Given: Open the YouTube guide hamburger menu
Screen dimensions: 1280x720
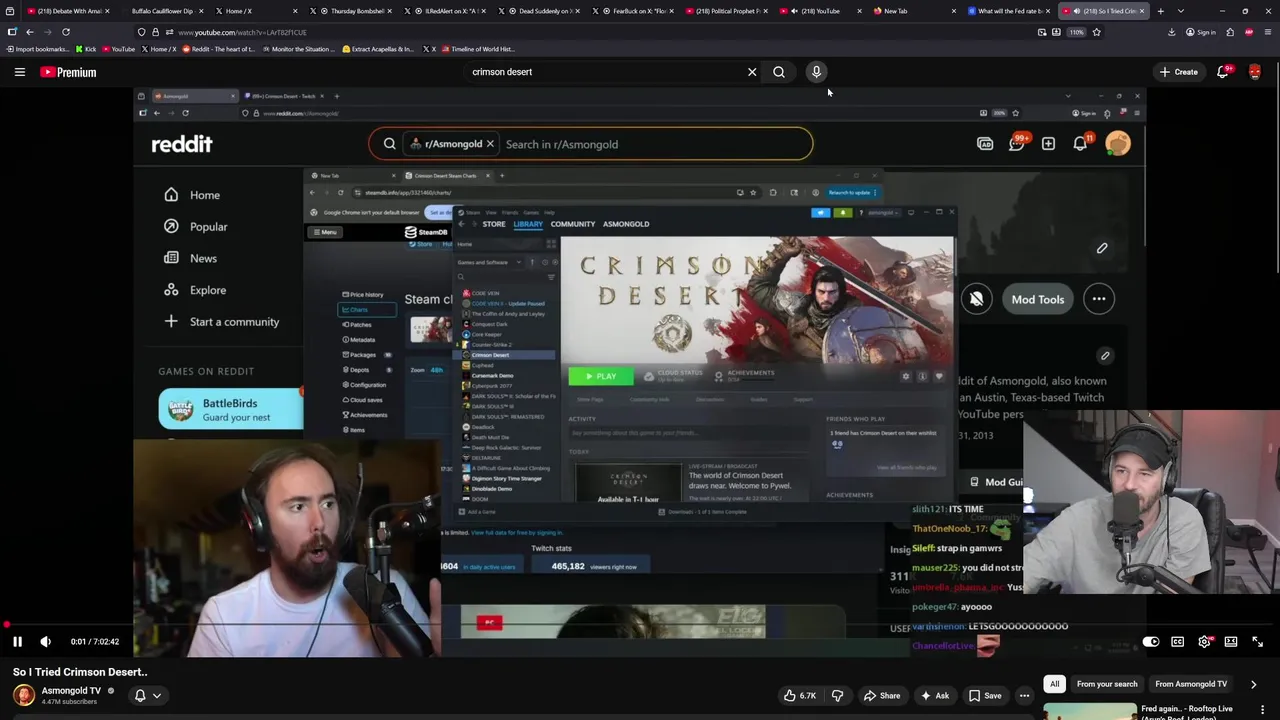Looking at the screenshot, I should [x=19, y=72].
